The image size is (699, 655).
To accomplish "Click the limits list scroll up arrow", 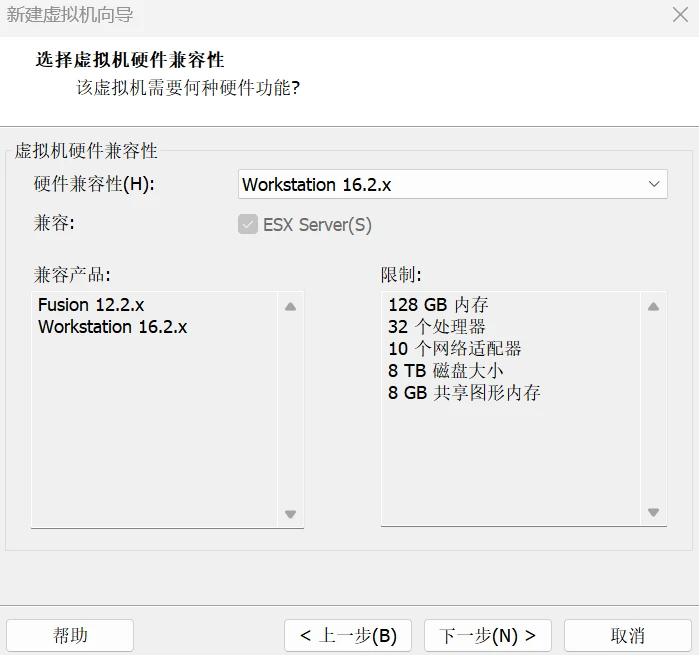I will click(653, 307).
